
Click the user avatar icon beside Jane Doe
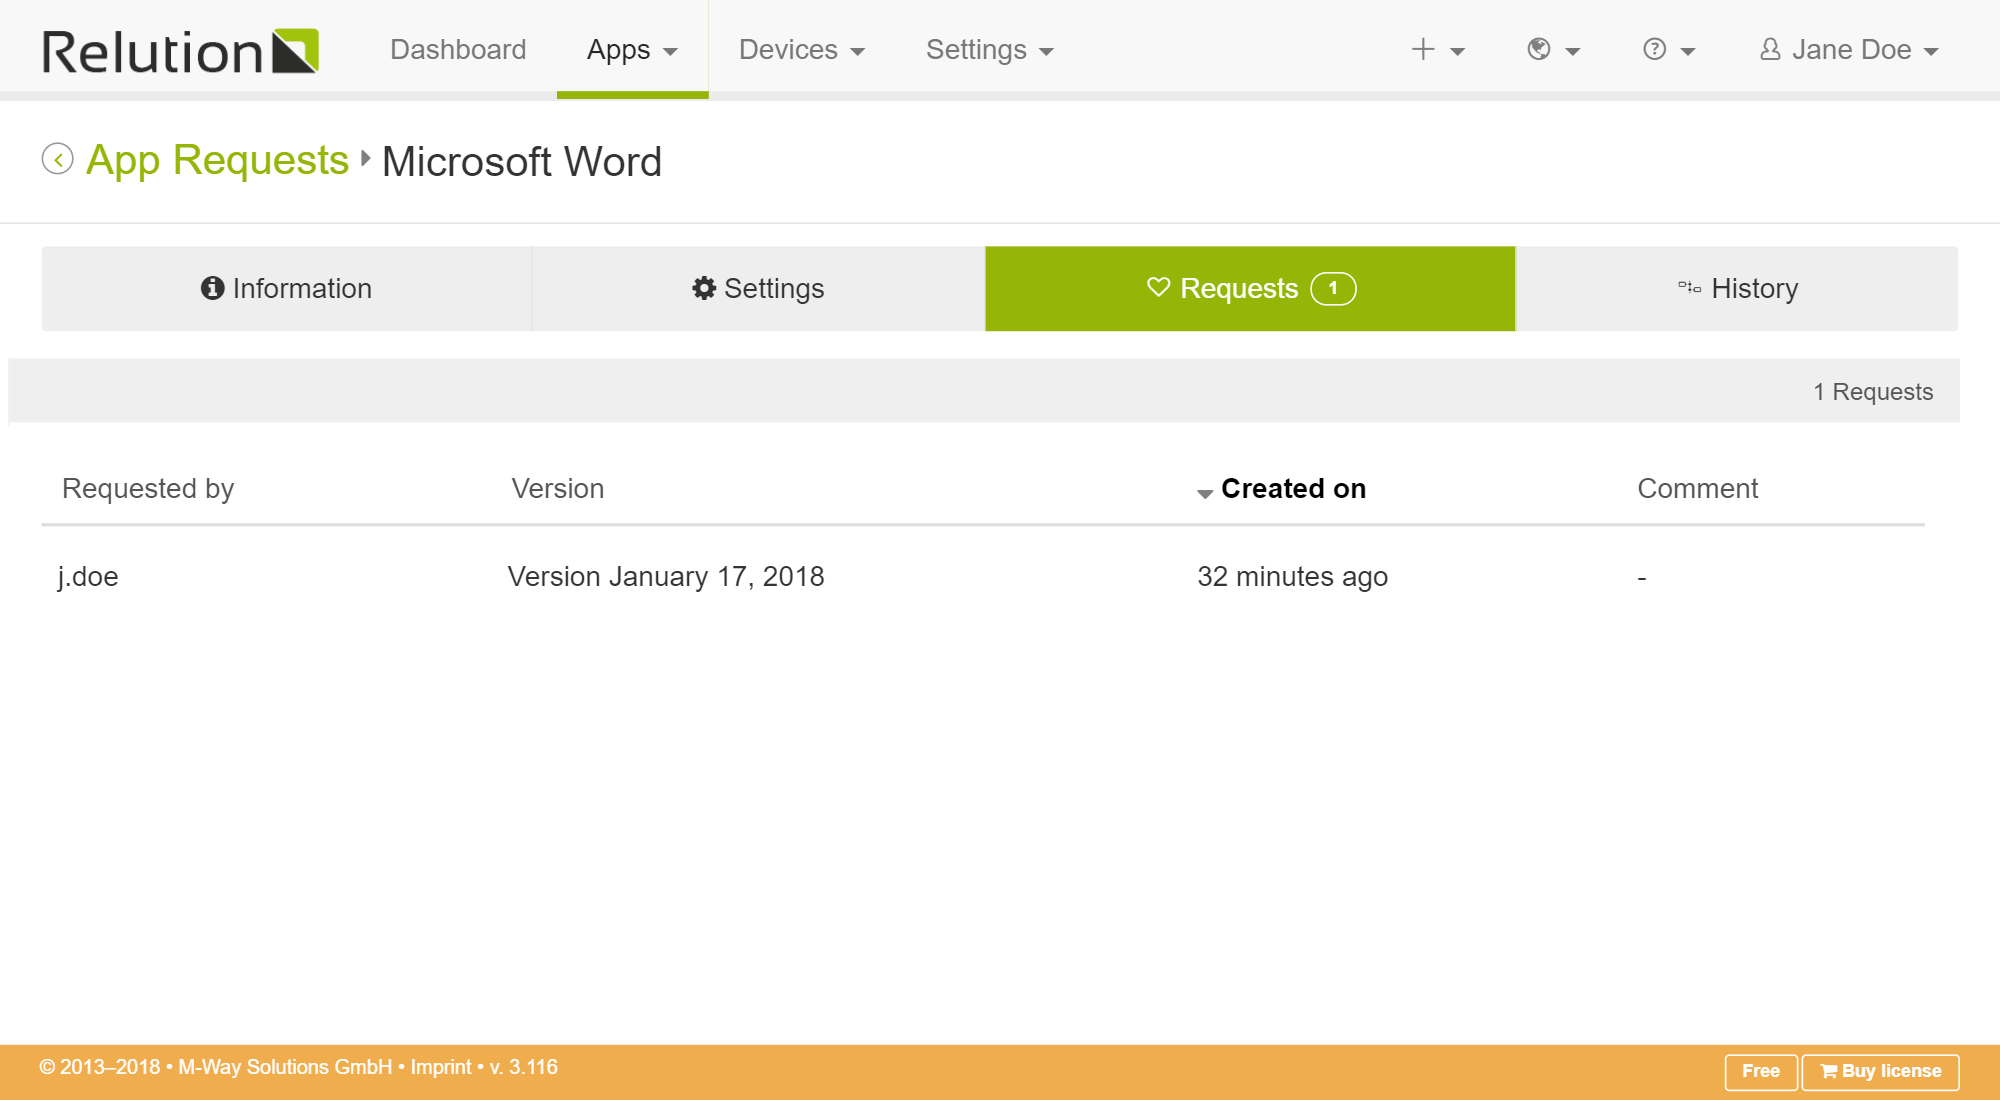(1770, 49)
